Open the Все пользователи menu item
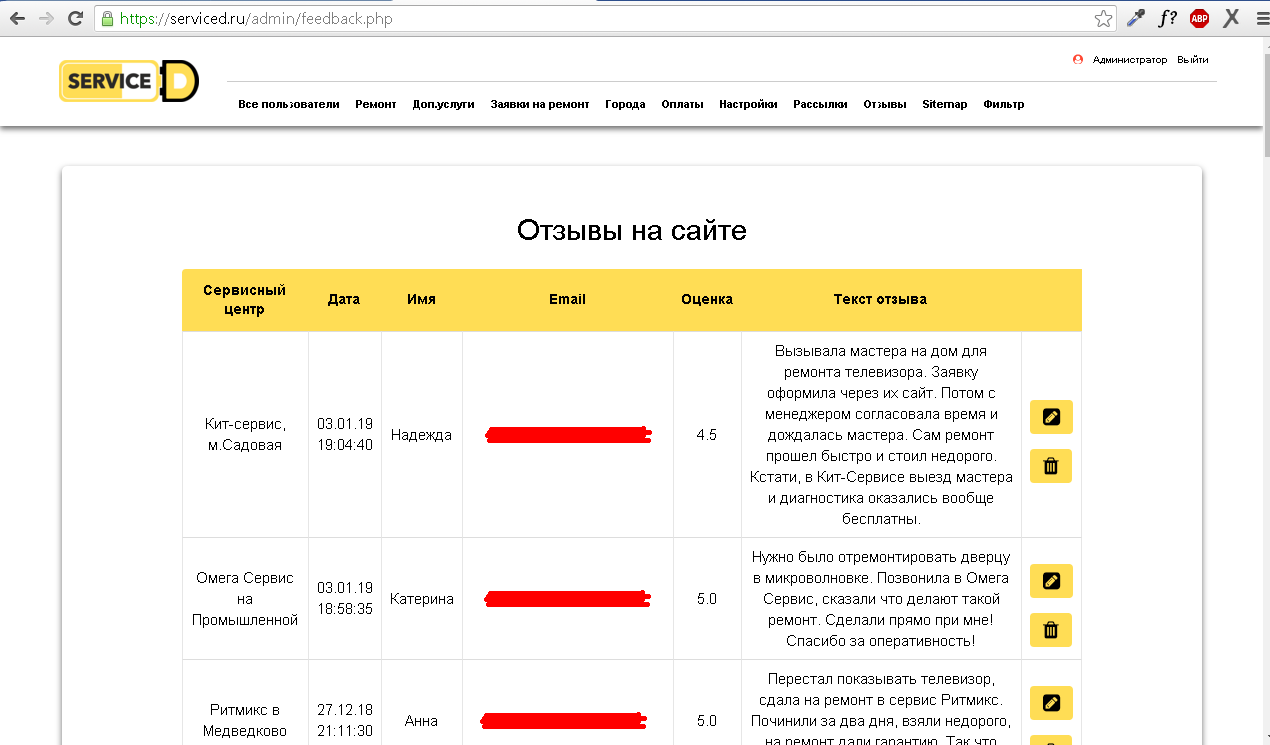The width and height of the screenshot is (1270, 745). tap(289, 104)
